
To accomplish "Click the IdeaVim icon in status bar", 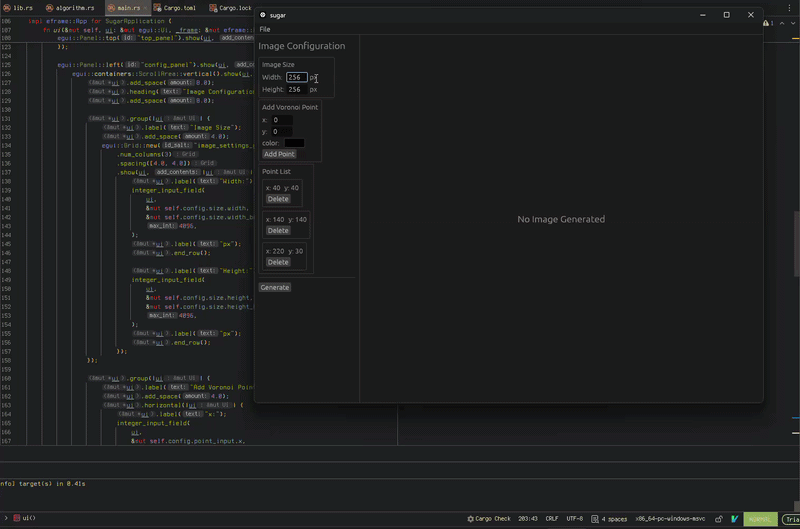I will click(x=735, y=519).
